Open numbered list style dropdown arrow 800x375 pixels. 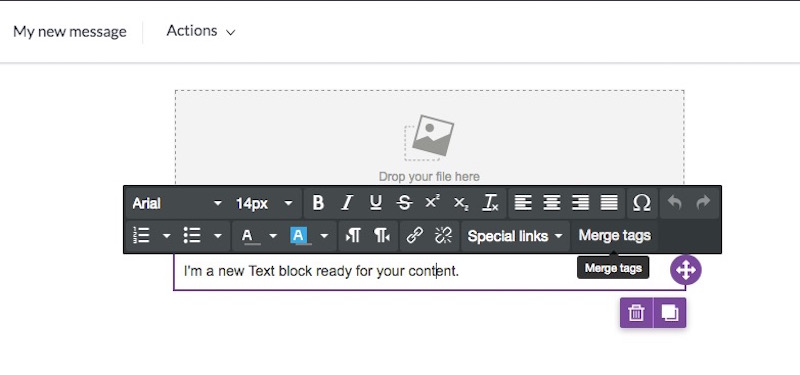point(166,236)
